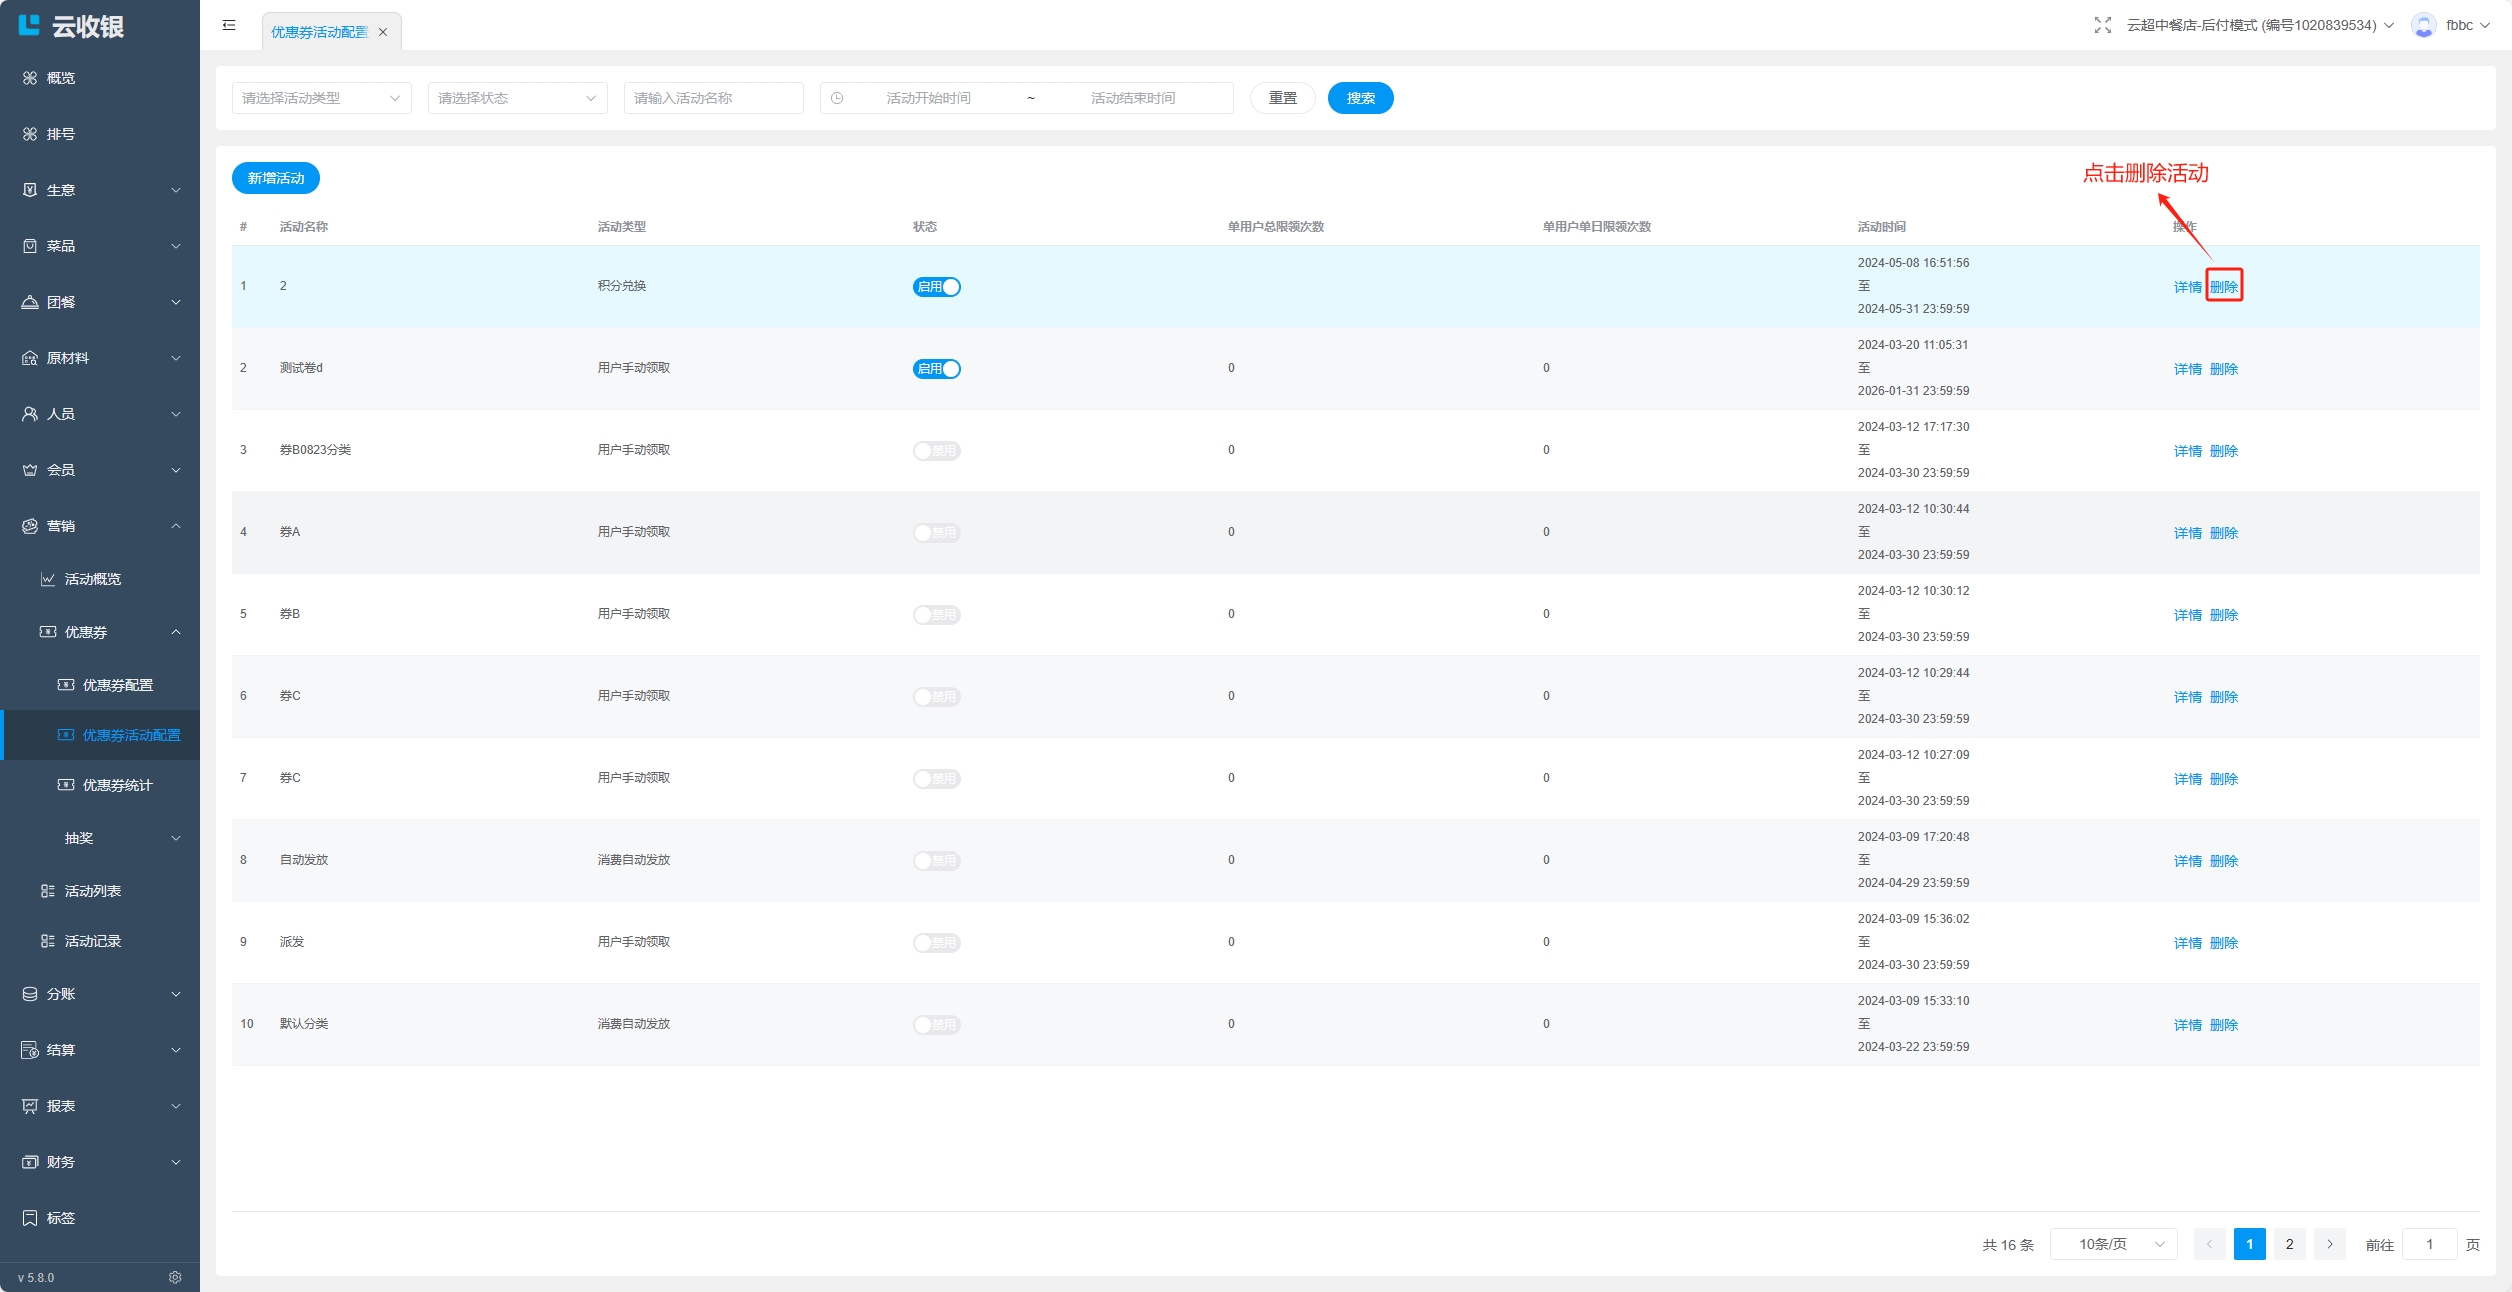Click 删除 for the first activity
The height and width of the screenshot is (1292, 2512).
click(x=2224, y=287)
